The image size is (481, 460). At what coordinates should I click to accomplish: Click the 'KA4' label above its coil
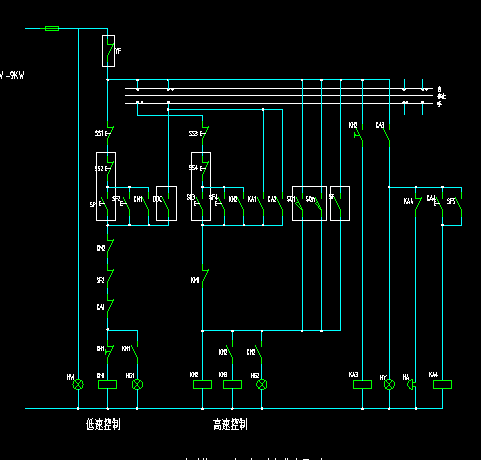click(433, 375)
